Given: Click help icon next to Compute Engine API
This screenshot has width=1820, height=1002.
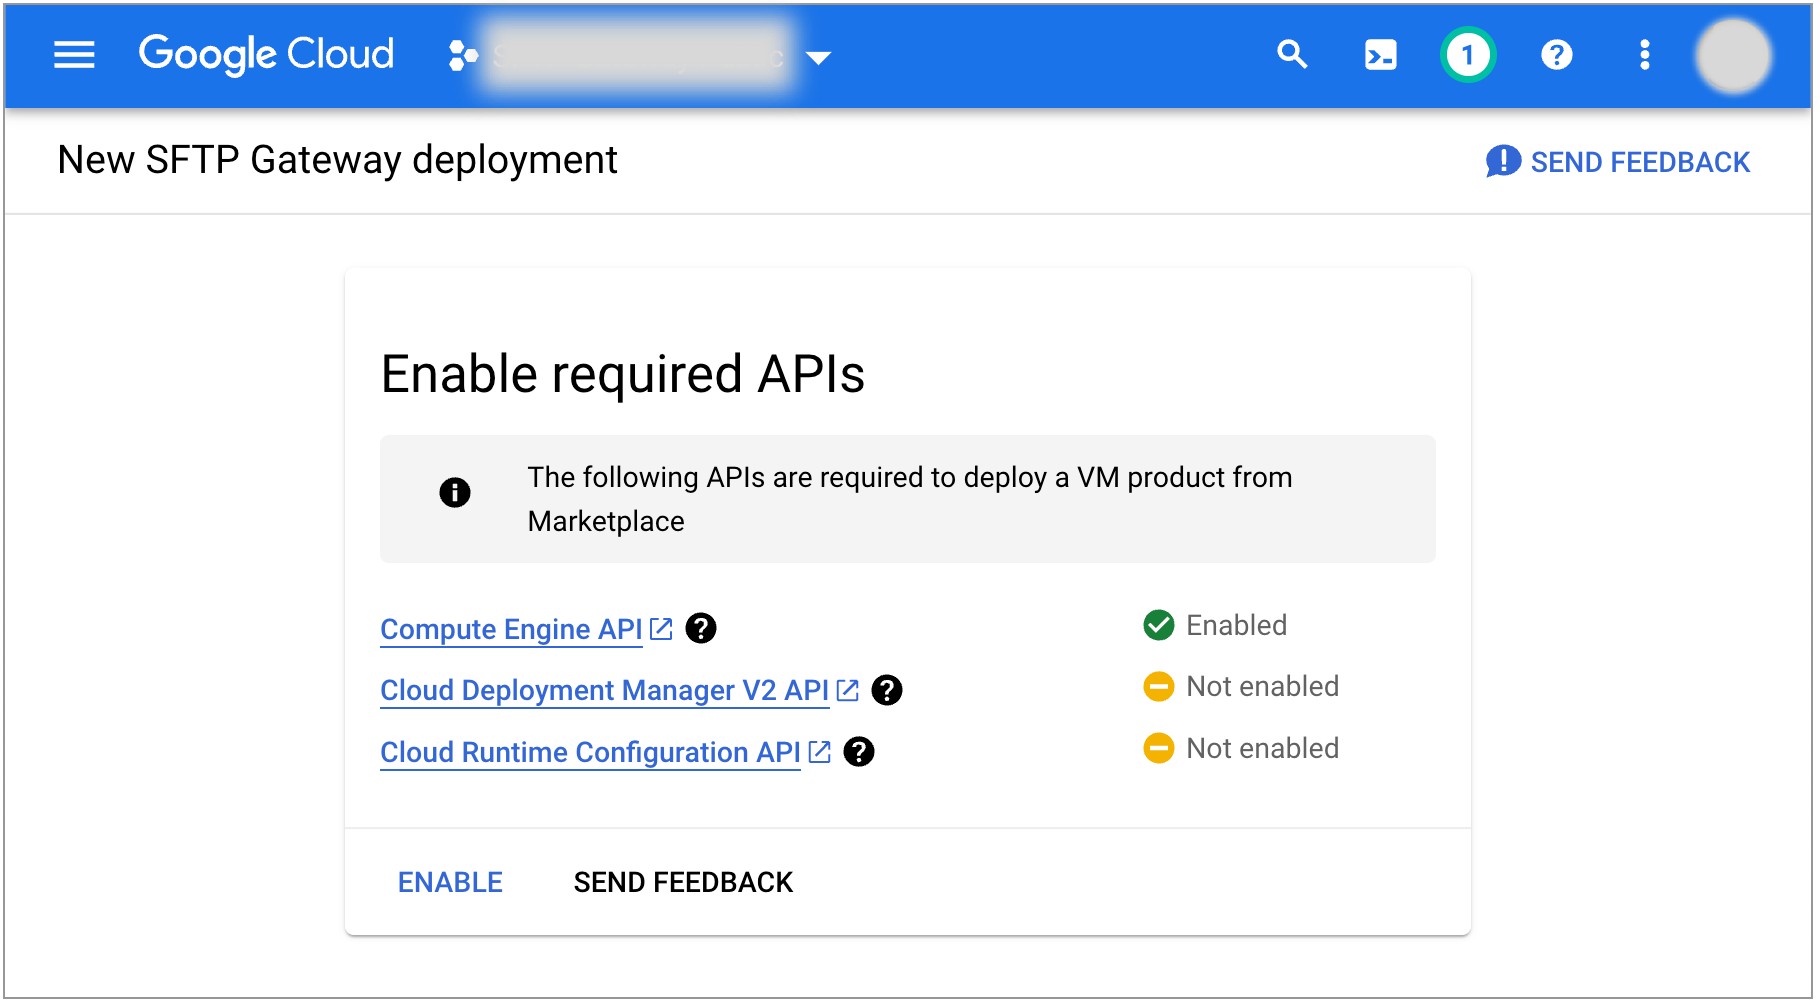Looking at the screenshot, I should tap(701, 628).
